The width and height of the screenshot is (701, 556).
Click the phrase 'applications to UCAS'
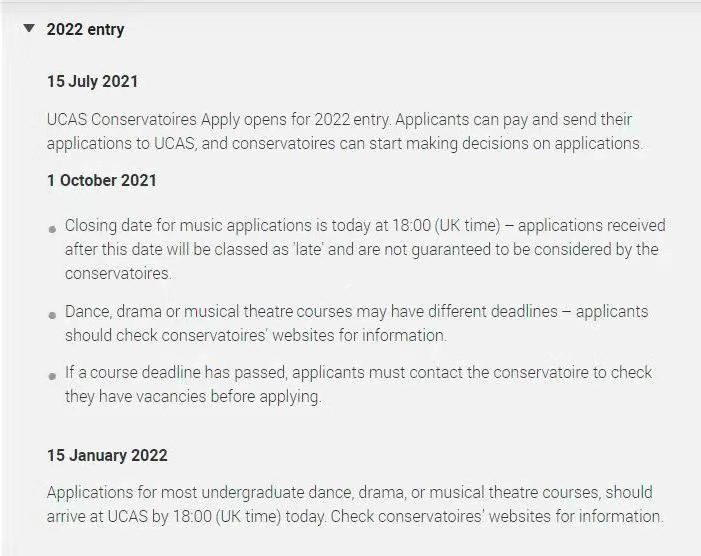click(121, 143)
